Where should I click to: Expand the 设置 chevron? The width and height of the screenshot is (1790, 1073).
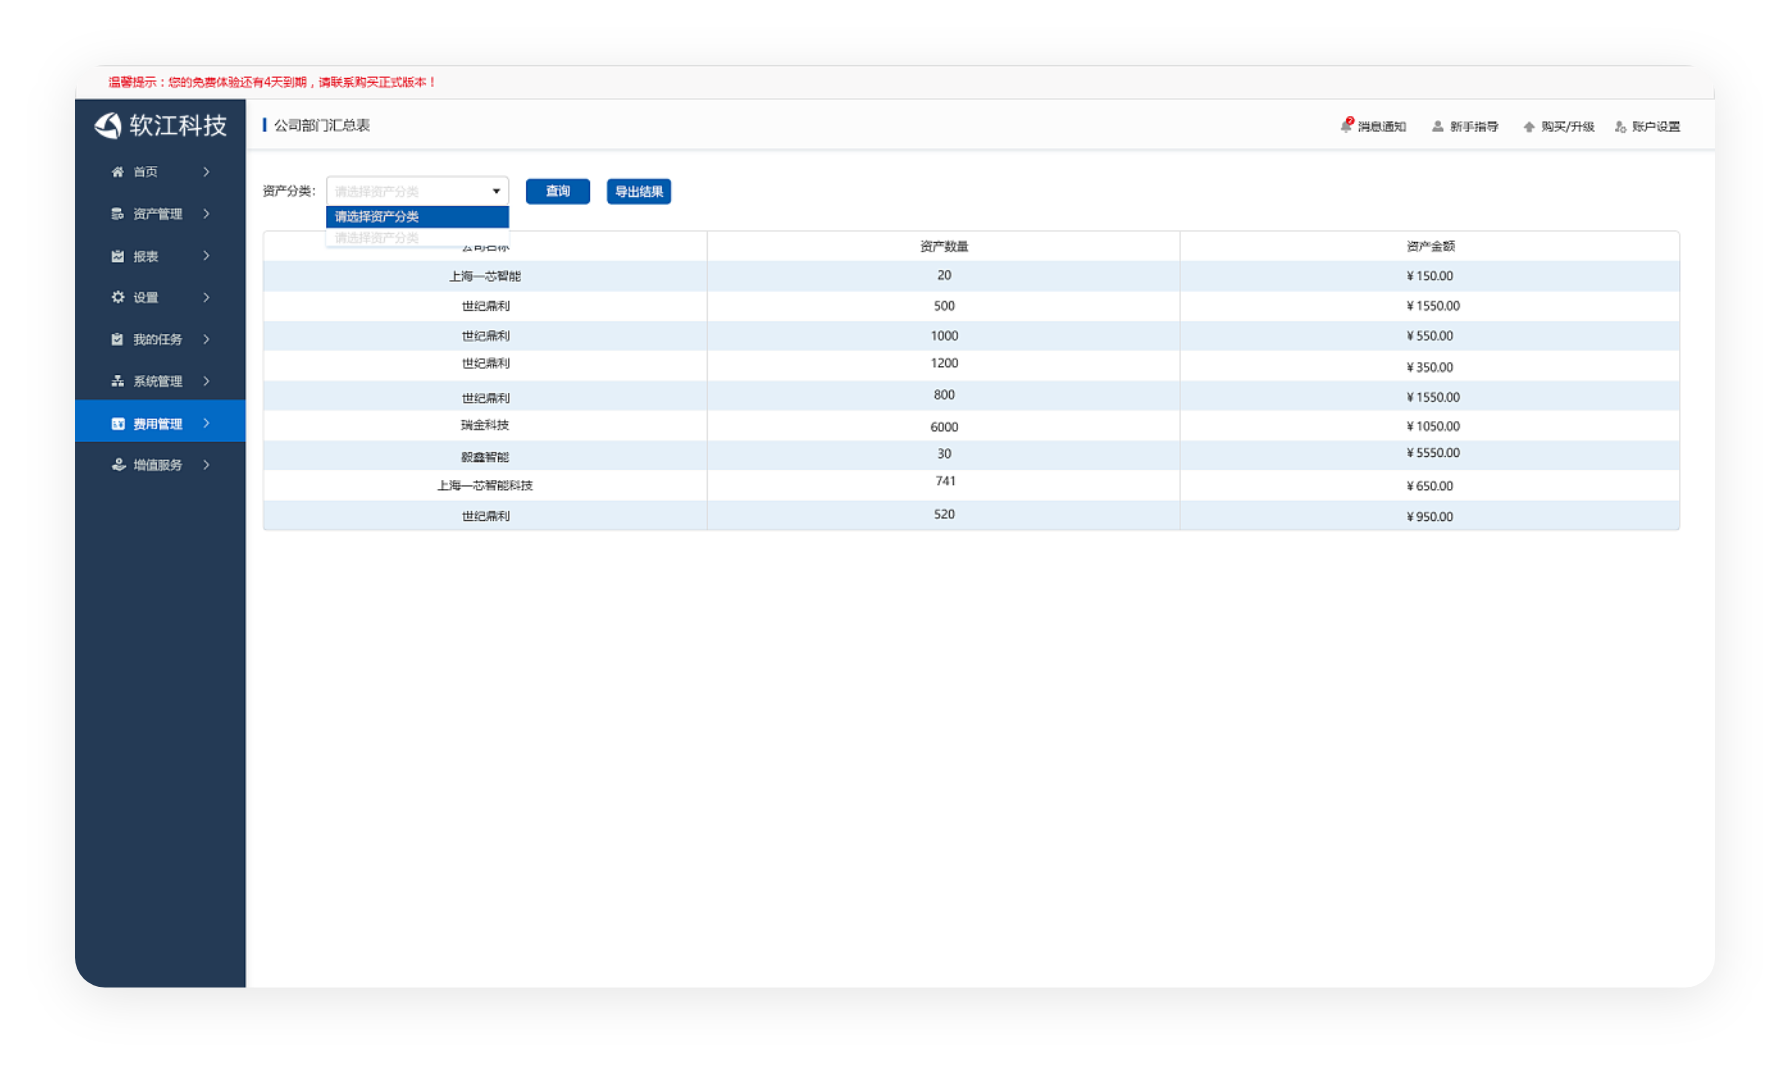click(206, 297)
